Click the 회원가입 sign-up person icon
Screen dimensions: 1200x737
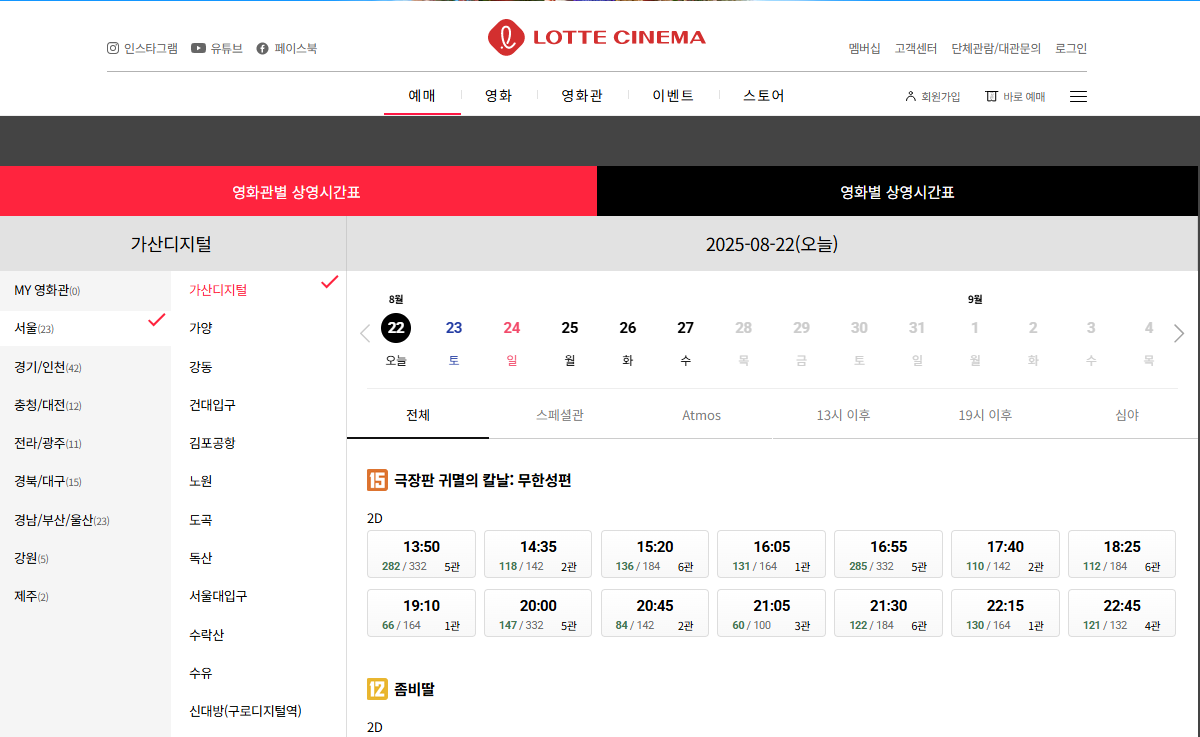(910, 97)
